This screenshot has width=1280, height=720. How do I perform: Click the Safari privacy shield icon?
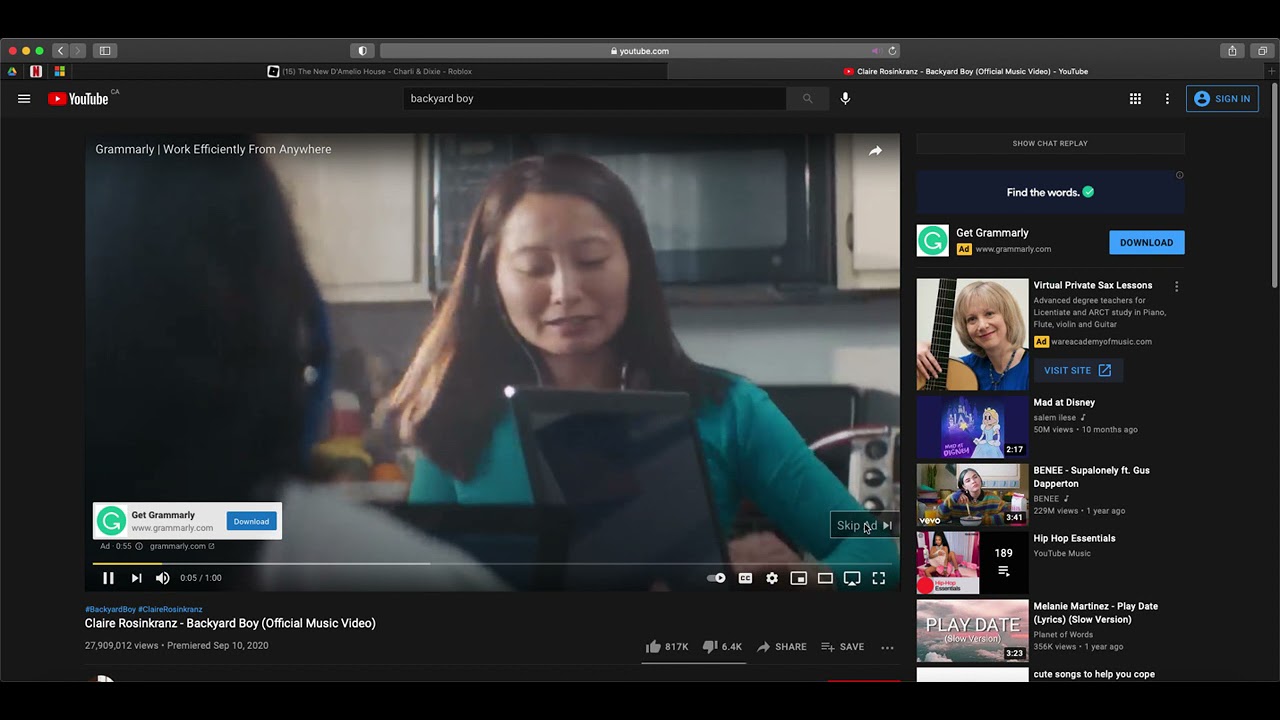point(362,51)
